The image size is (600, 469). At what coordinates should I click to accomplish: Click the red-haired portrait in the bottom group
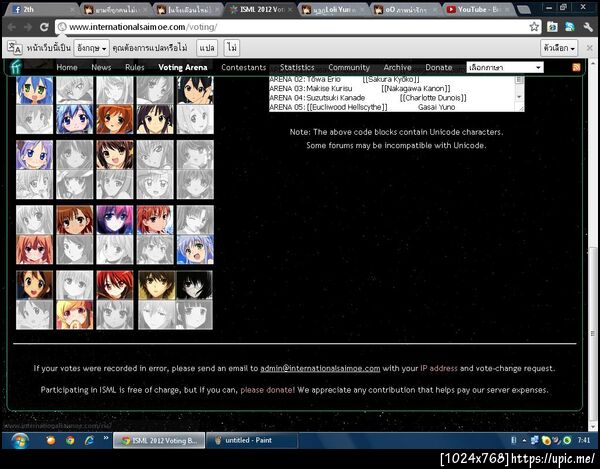pyautogui.click(x=115, y=285)
